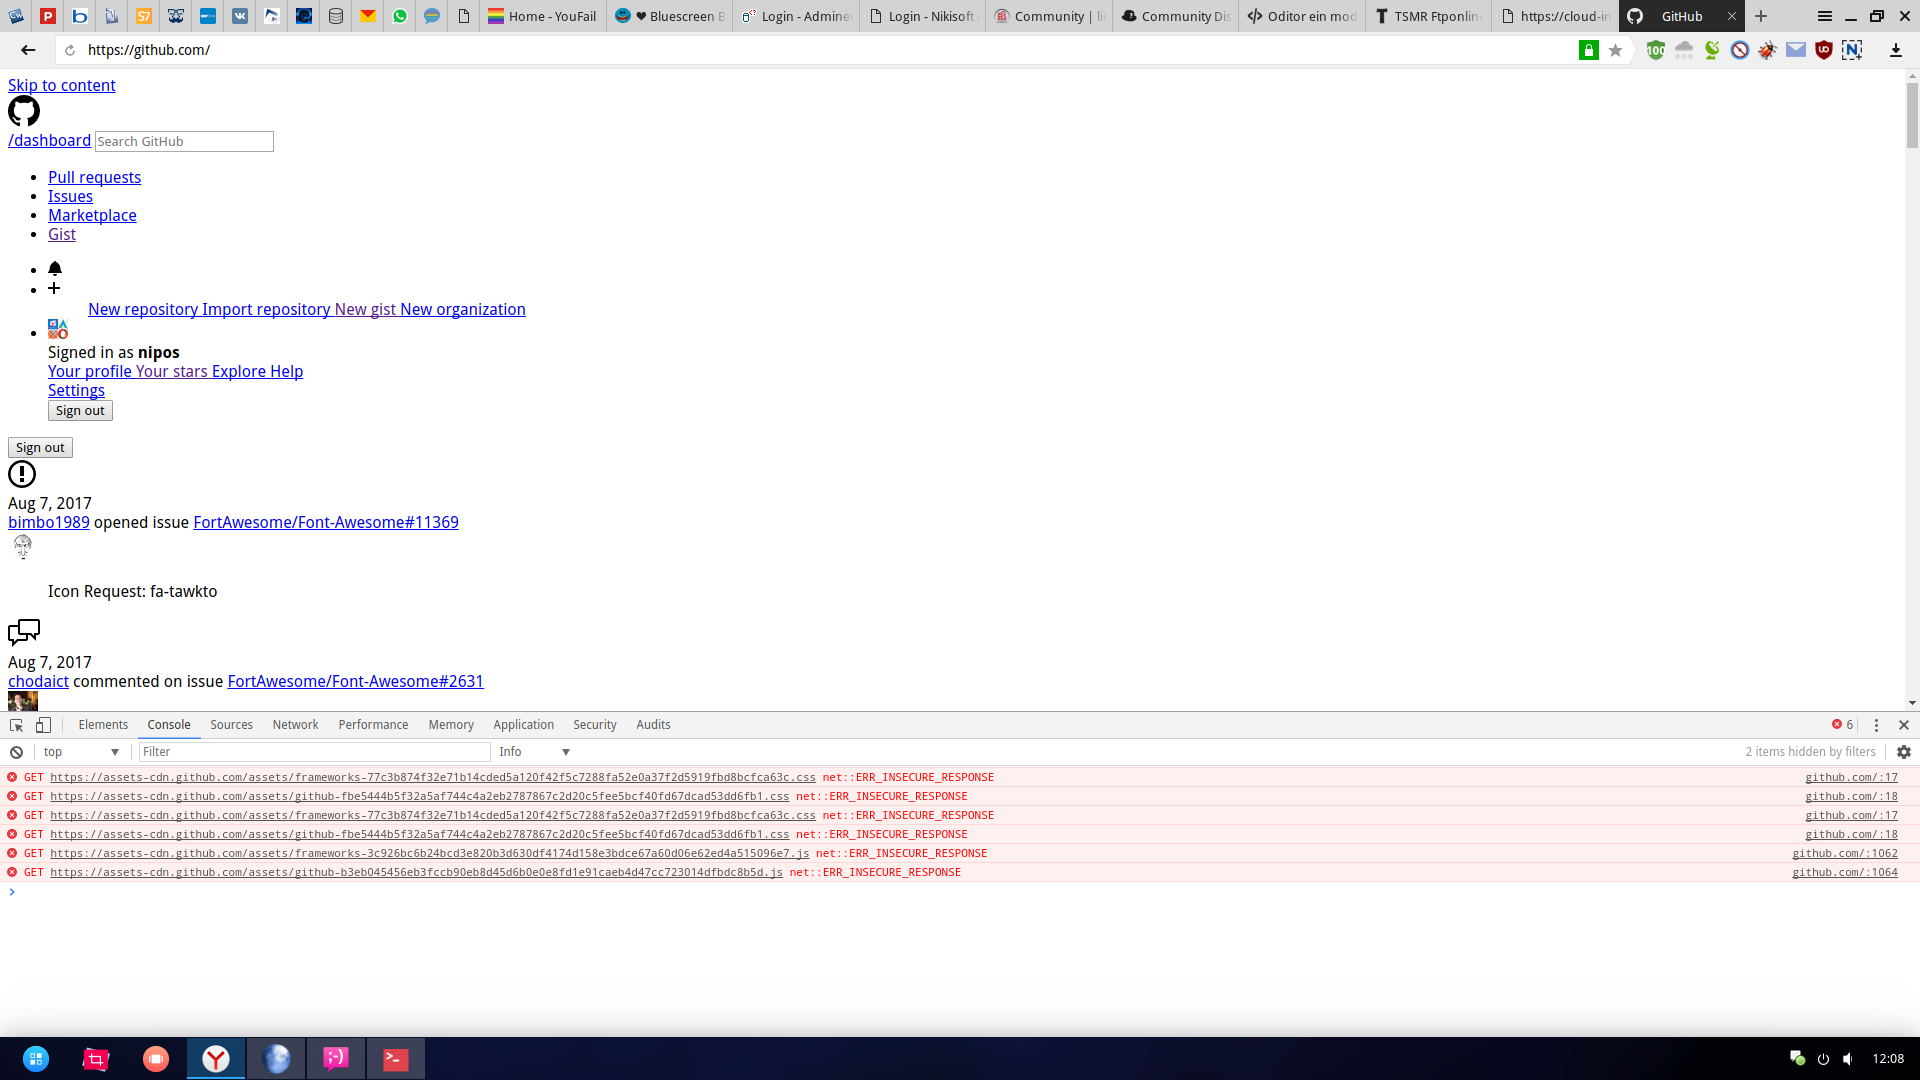The image size is (1920, 1080).
Task: Open DevTools three-dot customize menu
Action: coord(1876,725)
